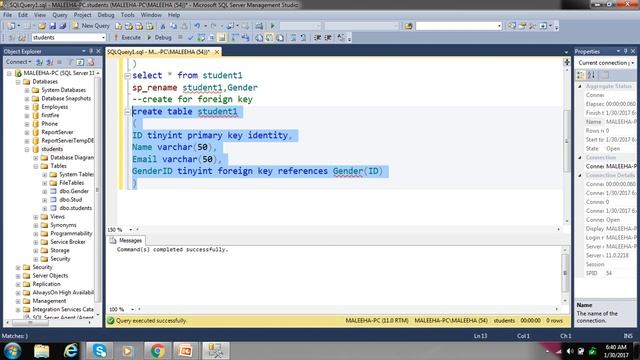
Task: Collapse the create table code block
Action: point(127,111)
